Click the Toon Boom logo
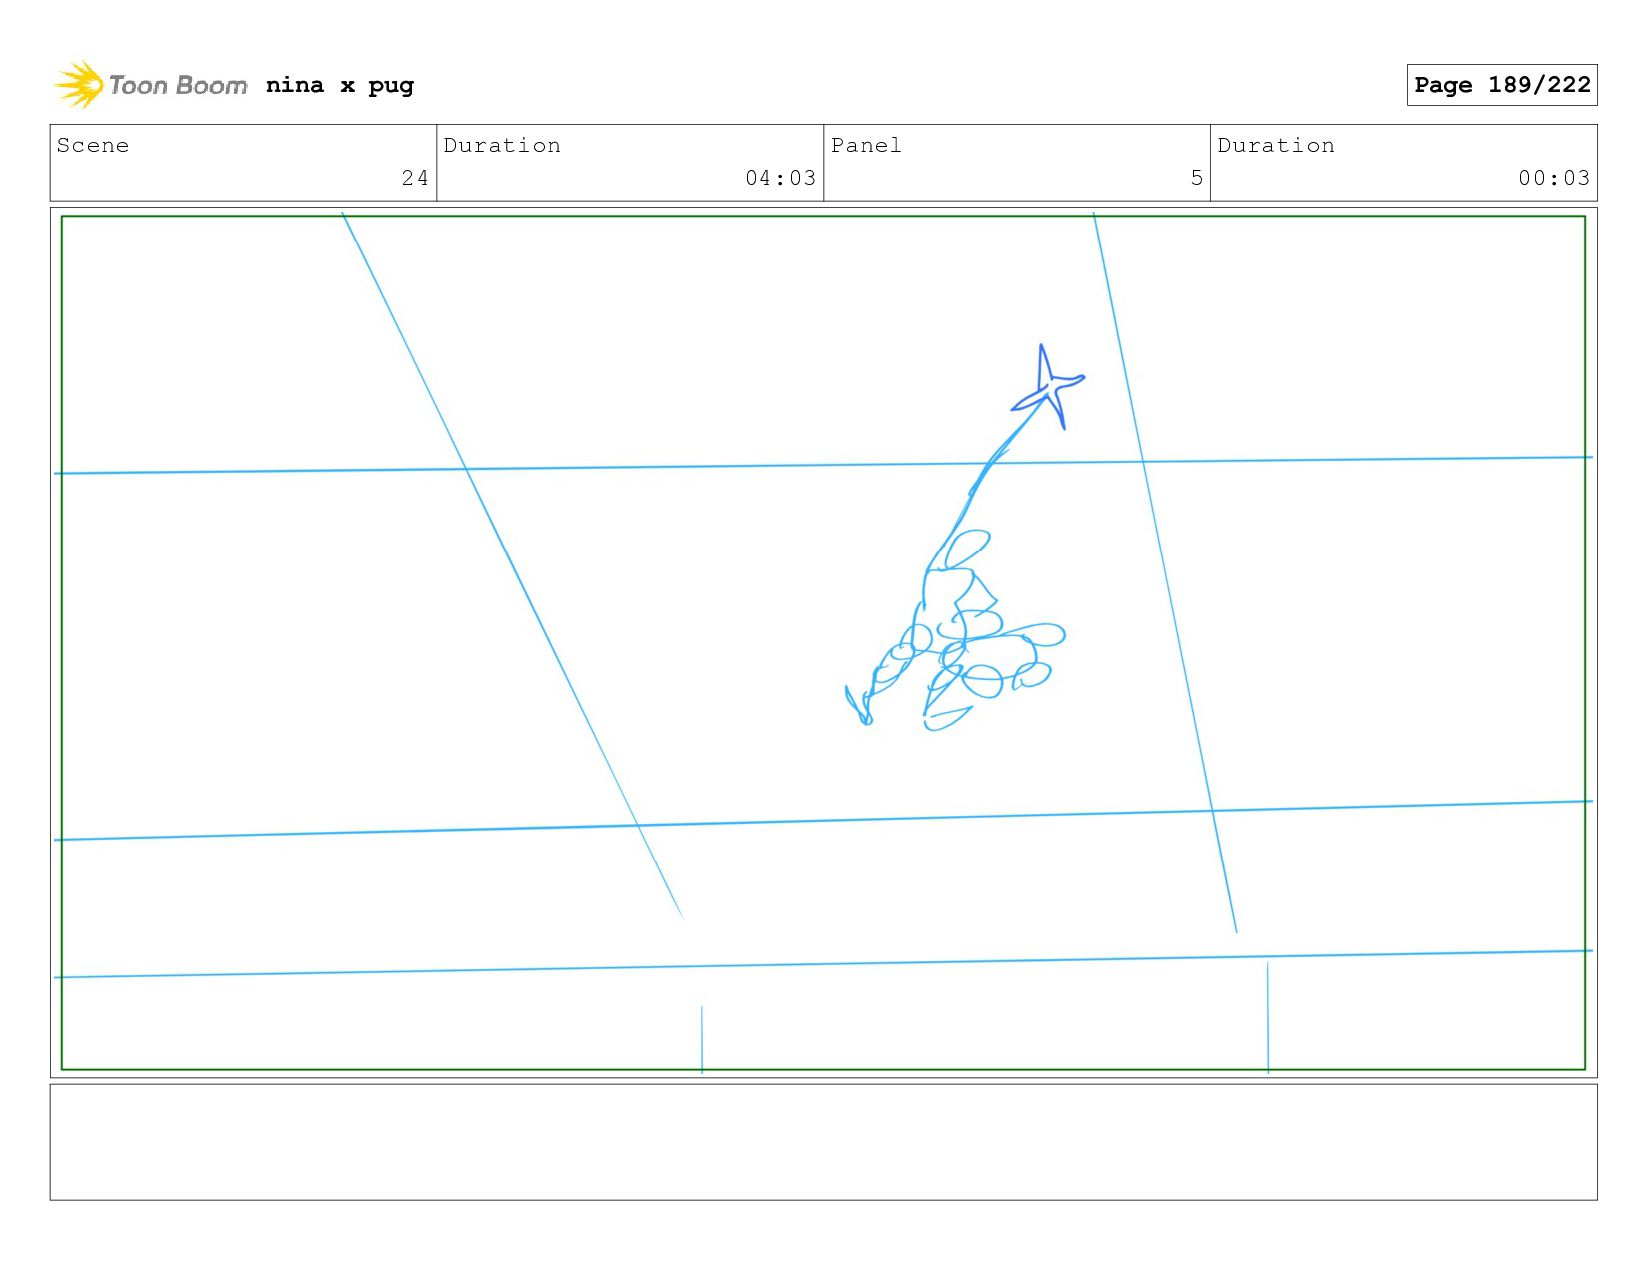This screenshot has height=1275, width=1650. tap(150, 85)
